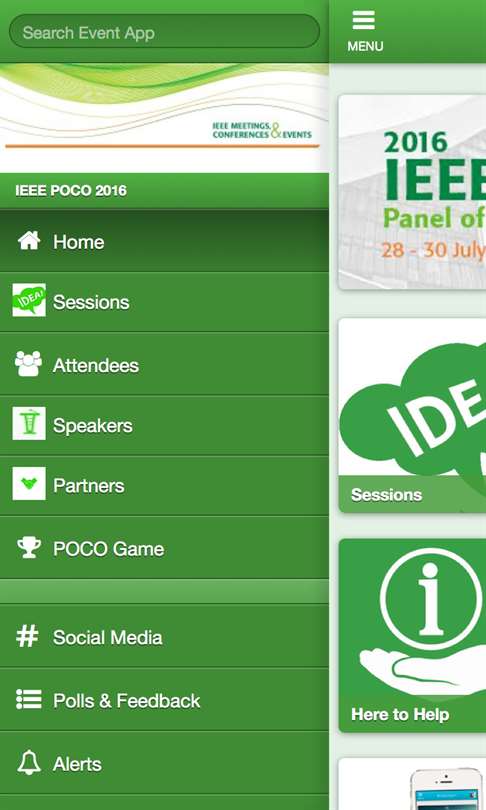Open the Sessions tile on home
486x810 pixels.
click(412, 415)
